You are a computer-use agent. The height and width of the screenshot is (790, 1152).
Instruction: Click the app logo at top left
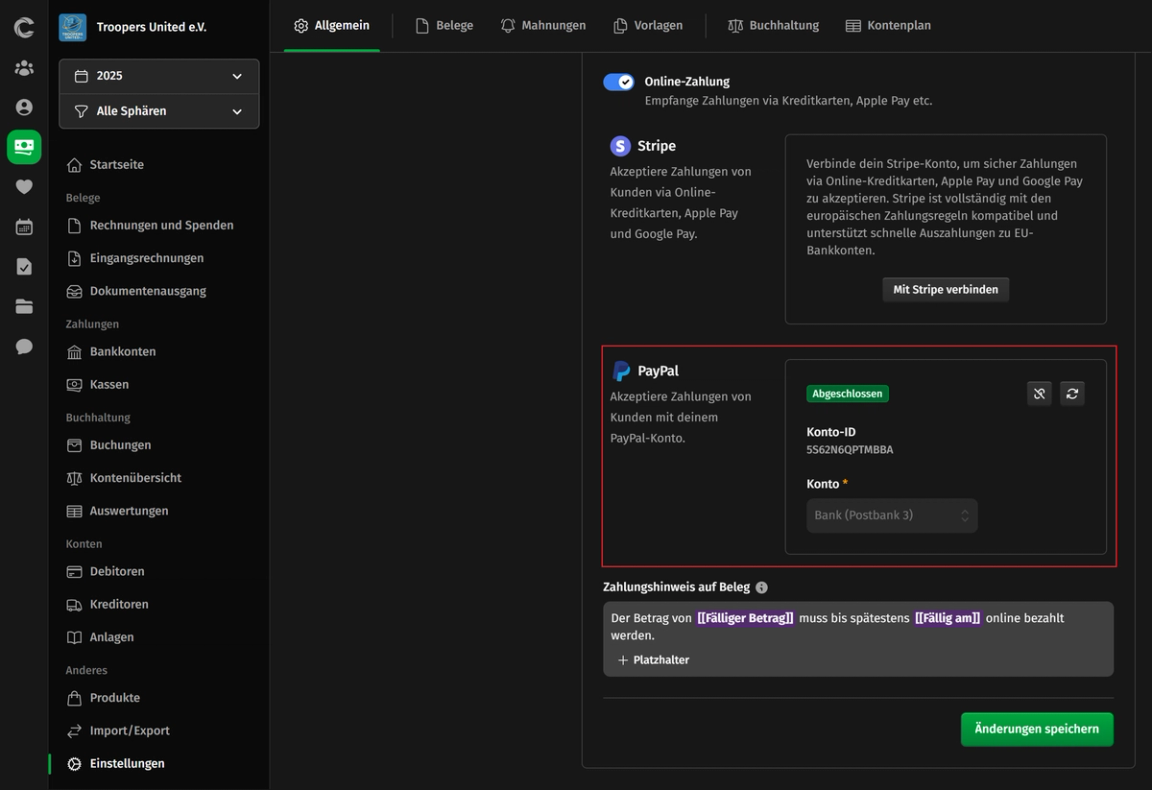pos(24,28)
